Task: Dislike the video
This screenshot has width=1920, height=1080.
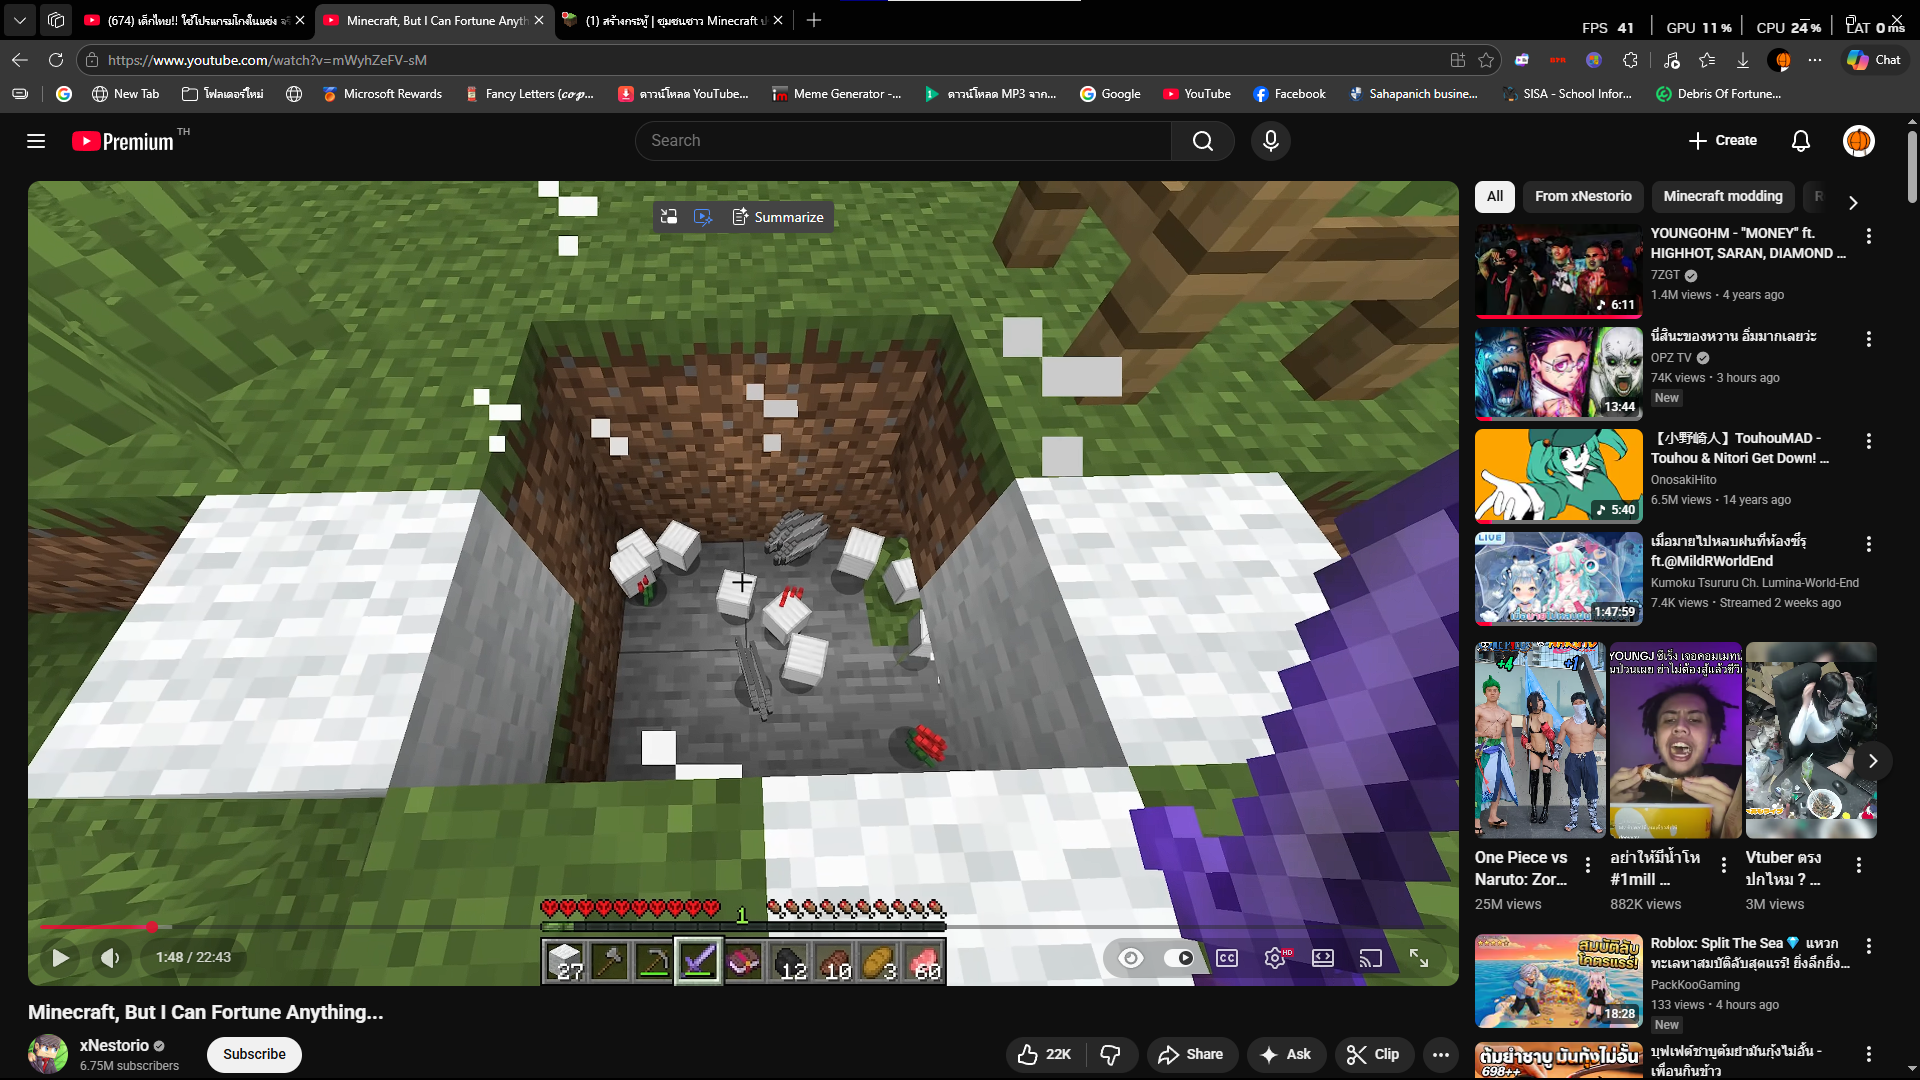Action: pyautogui.click(x=1110, y=1054)
